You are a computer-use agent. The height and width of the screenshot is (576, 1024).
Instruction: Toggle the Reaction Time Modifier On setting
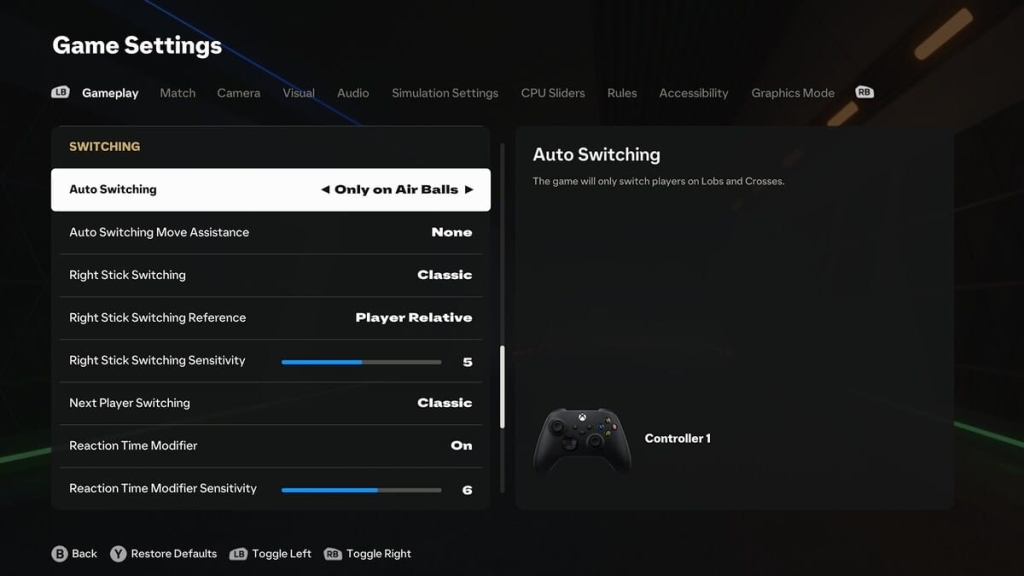270,445
